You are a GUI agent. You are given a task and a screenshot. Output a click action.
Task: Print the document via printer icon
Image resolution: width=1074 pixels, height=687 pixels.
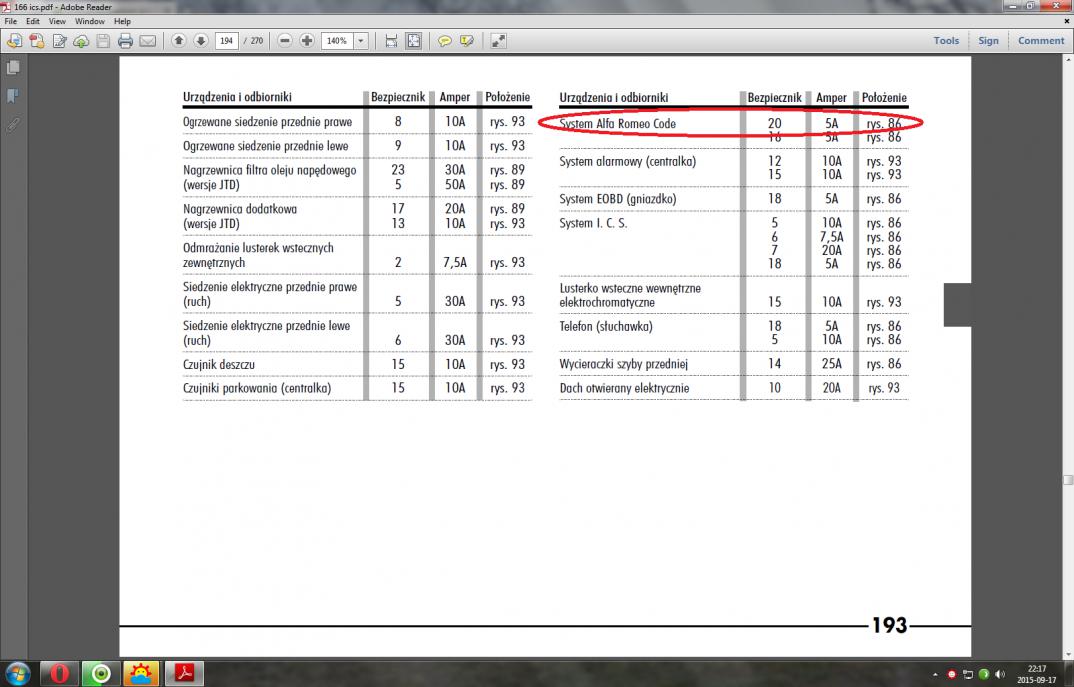[x=125, y=41]
